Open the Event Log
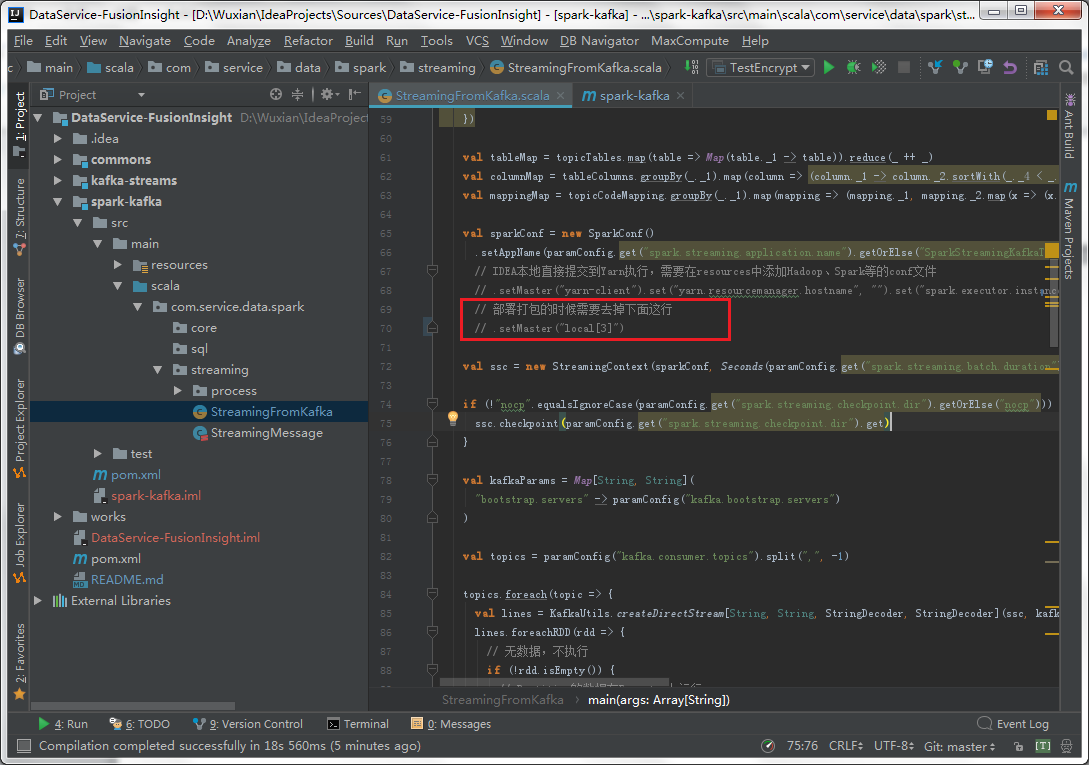 1013,724
